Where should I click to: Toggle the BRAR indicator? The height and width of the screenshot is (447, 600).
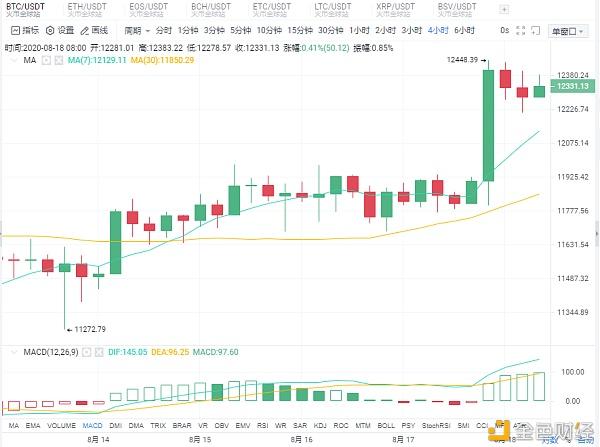[x=182, y=426]
